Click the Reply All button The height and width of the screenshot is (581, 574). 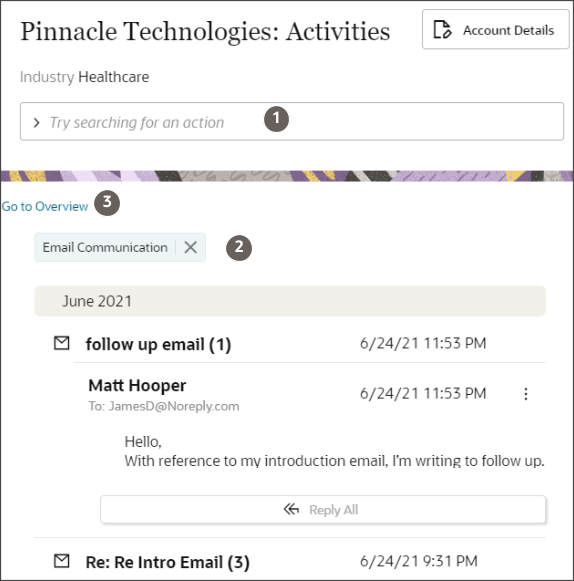point(323,509)
